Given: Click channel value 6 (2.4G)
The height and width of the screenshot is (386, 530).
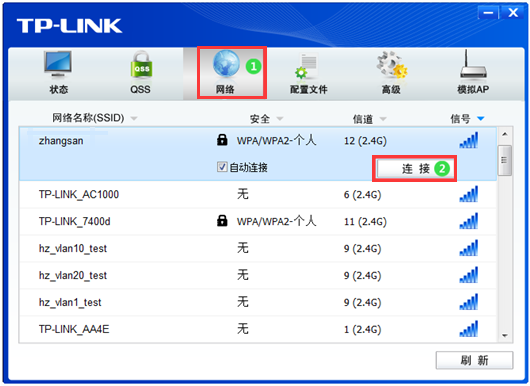Looking at the screenshot, I should click(362, 195).
